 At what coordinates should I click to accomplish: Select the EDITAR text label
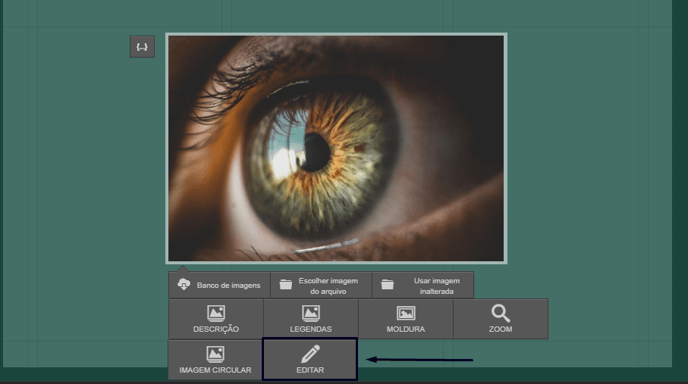[x=310, y=370]
